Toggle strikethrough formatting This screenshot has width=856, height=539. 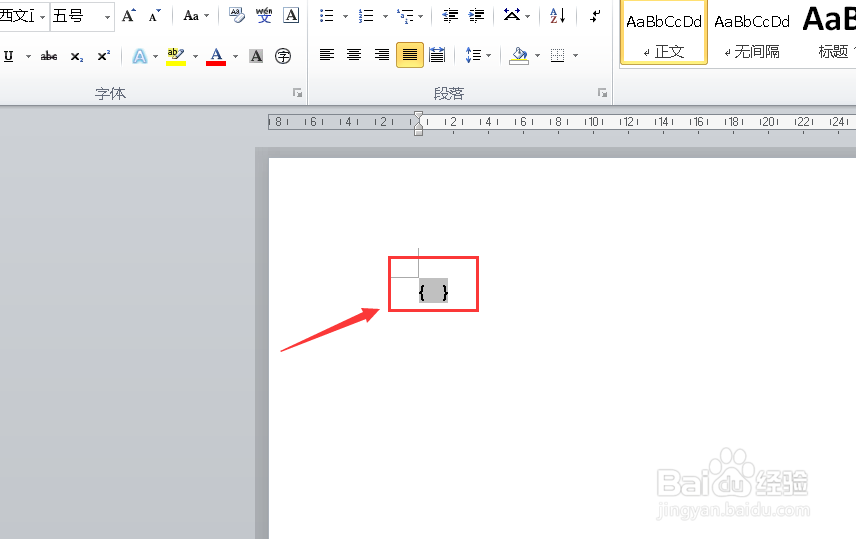[x=49, y=56]
